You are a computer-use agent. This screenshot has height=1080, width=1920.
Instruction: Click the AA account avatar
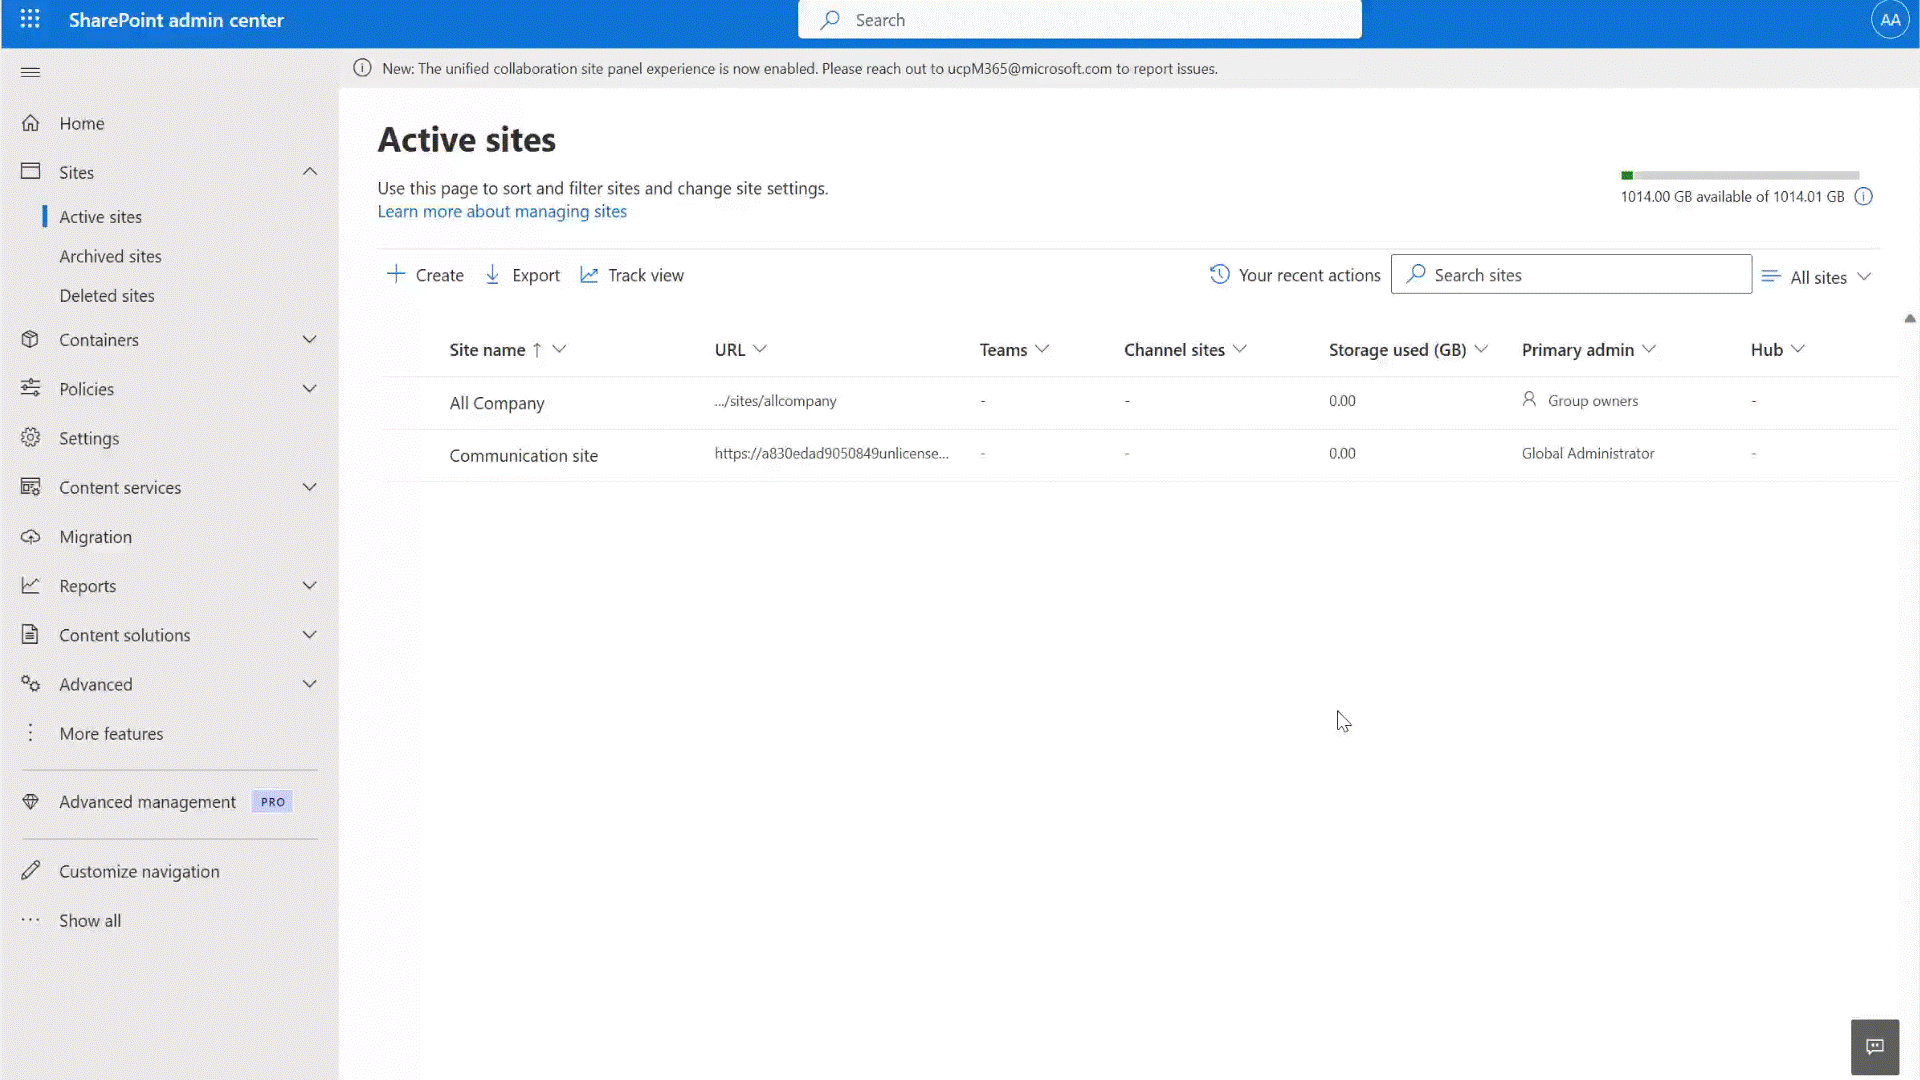coord(1889,20)
